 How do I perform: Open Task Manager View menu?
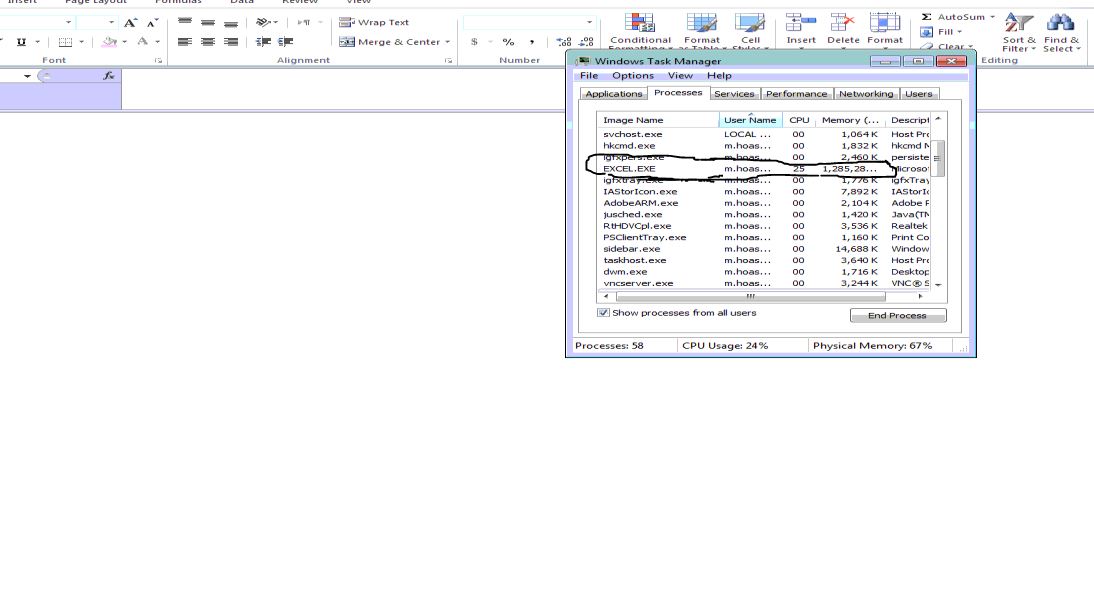pos(680,75)
